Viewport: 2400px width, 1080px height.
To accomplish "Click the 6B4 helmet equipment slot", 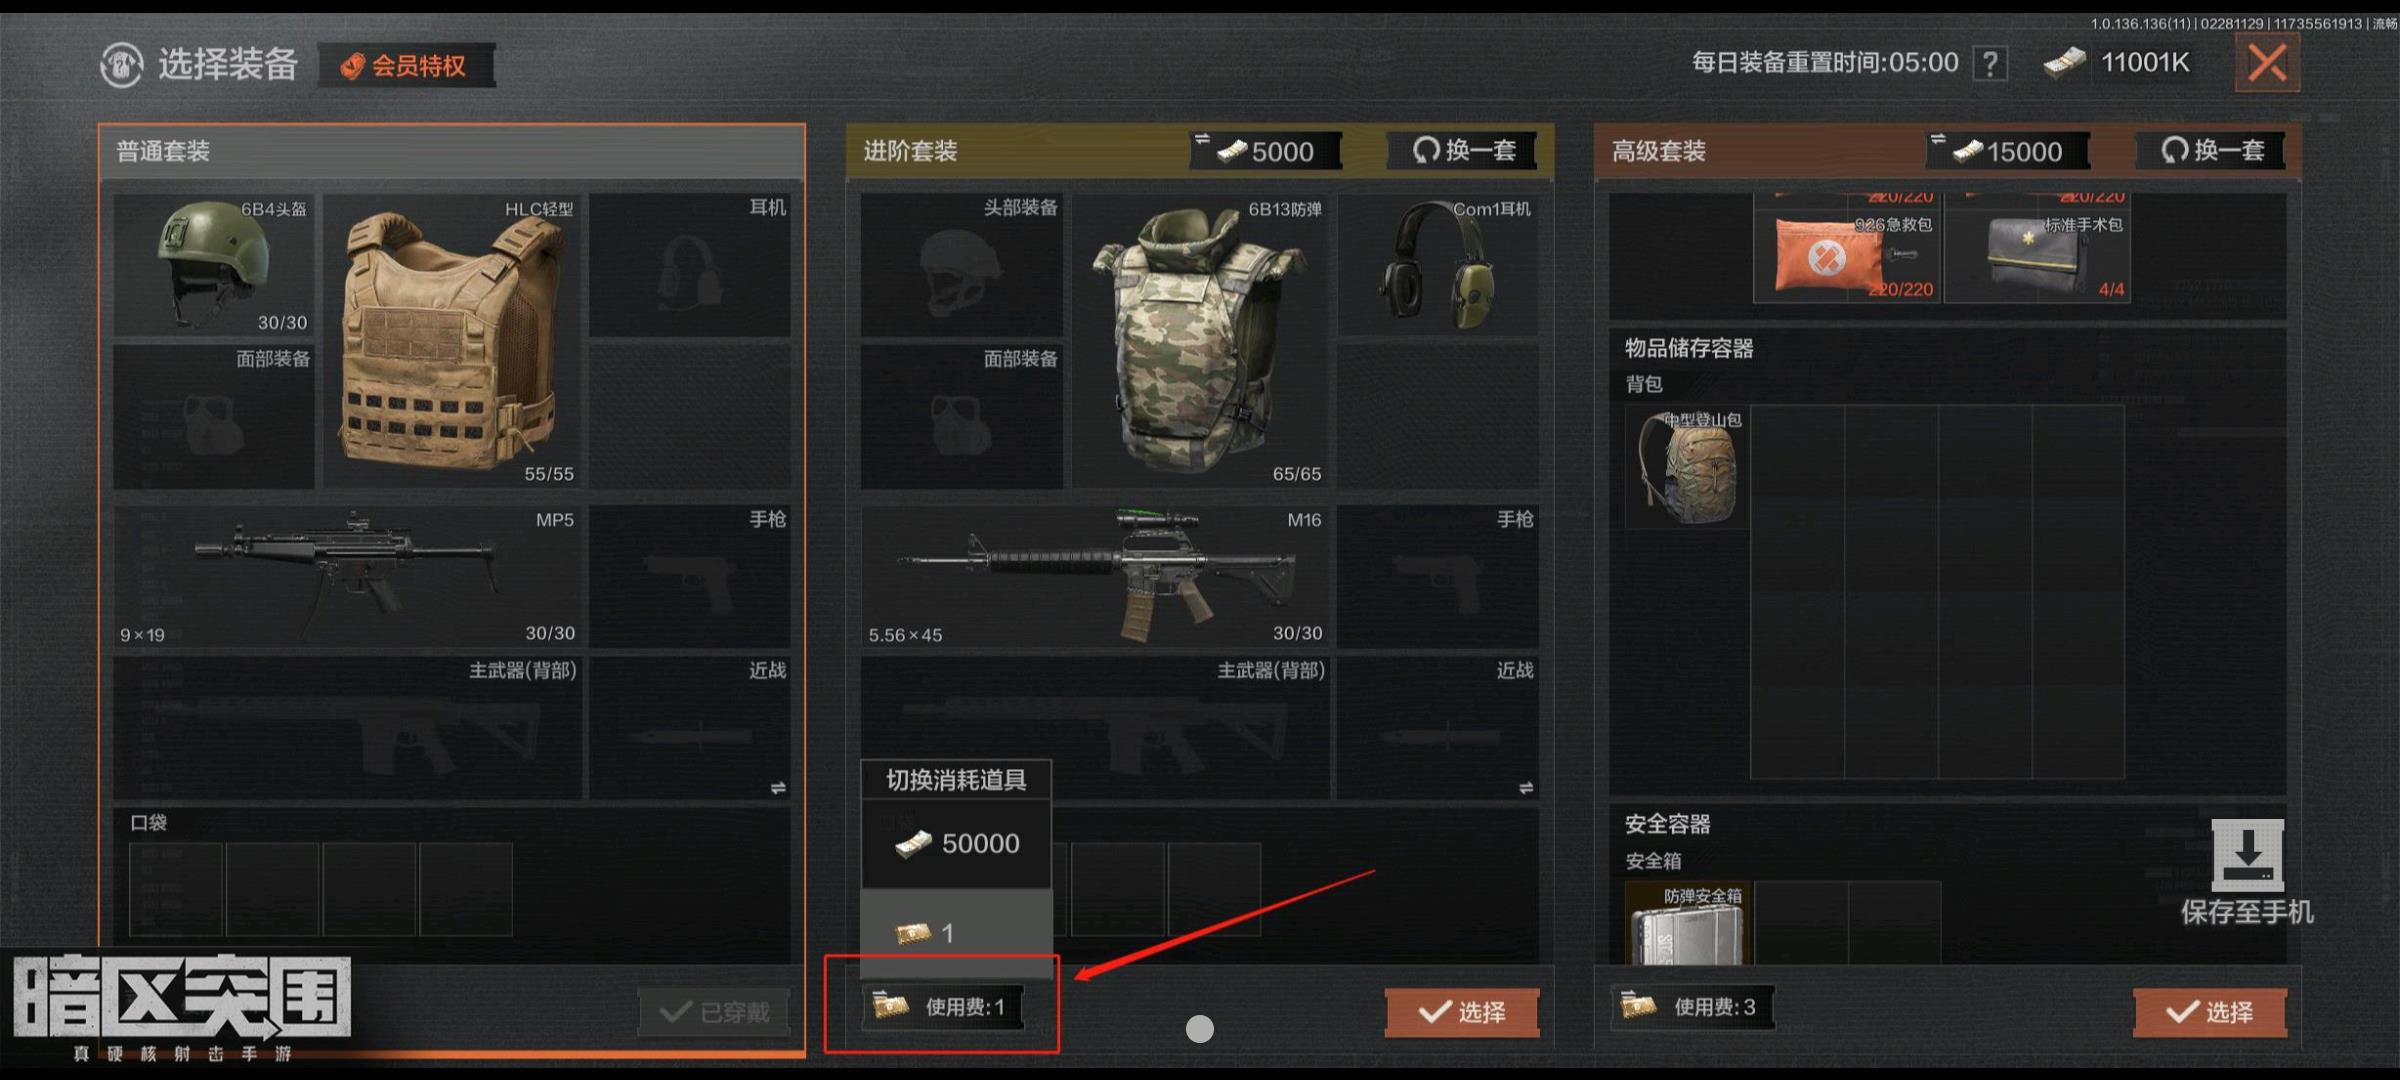I will click(x=213, y=265).
